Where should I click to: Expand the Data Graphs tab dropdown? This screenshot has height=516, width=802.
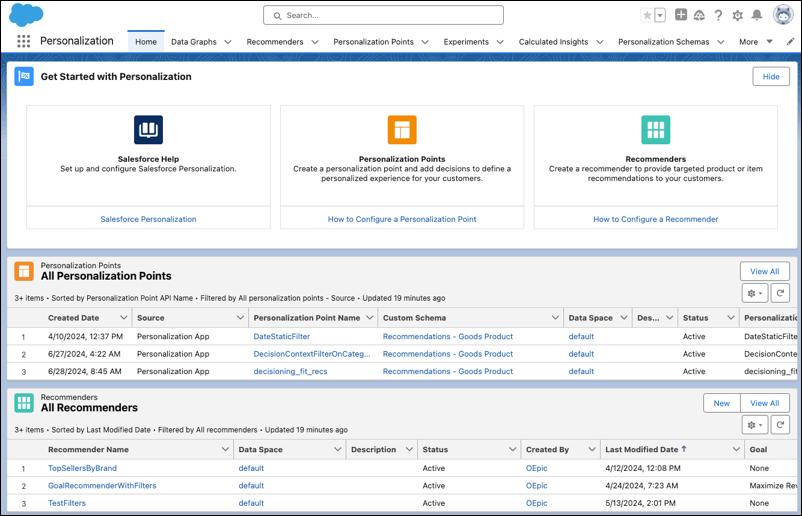(x=228, y=42)
